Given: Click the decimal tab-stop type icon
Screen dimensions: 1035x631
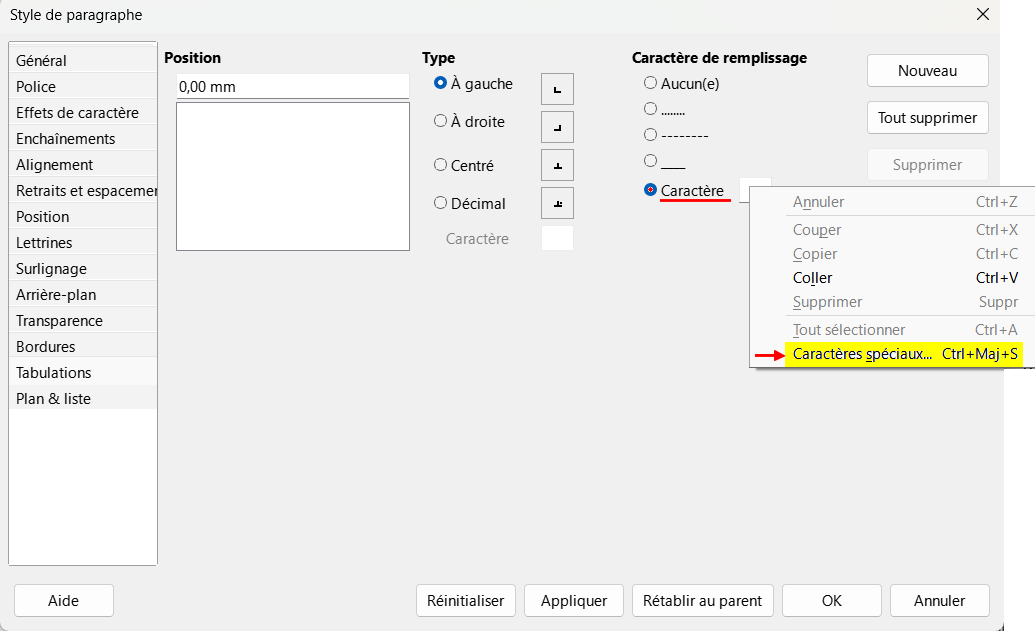Looking at the screenshot, I should point(557,203).
